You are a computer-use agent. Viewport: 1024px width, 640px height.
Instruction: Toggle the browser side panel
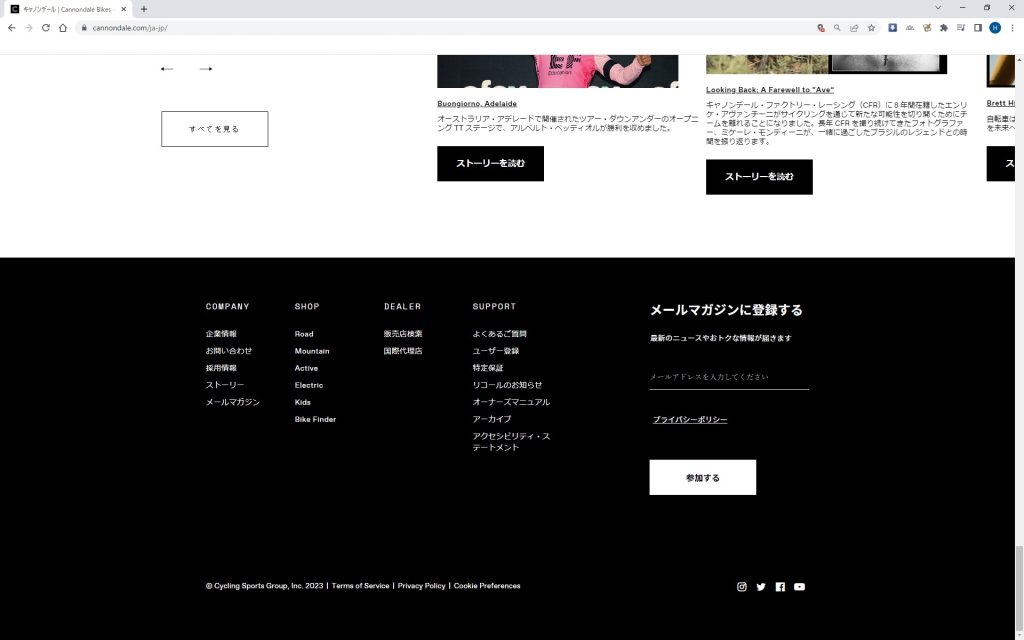click(x=978, y=28)
